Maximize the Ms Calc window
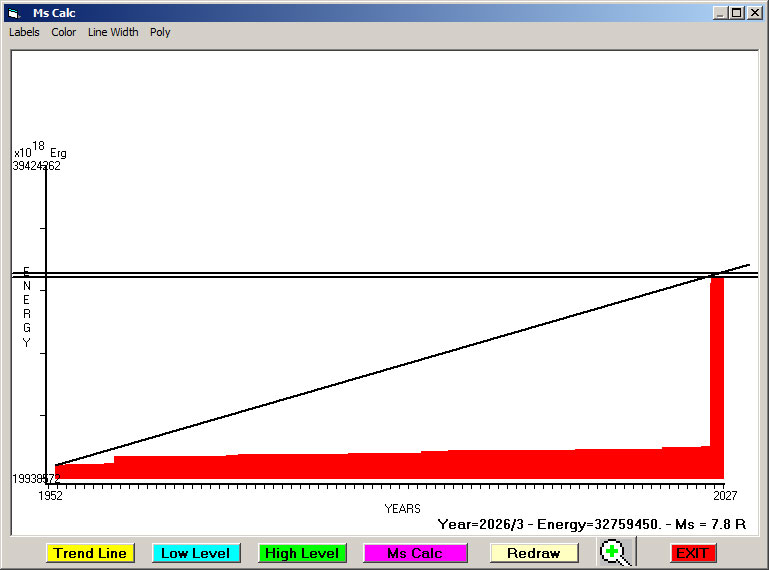769x570 pixels. pos(737,13)
